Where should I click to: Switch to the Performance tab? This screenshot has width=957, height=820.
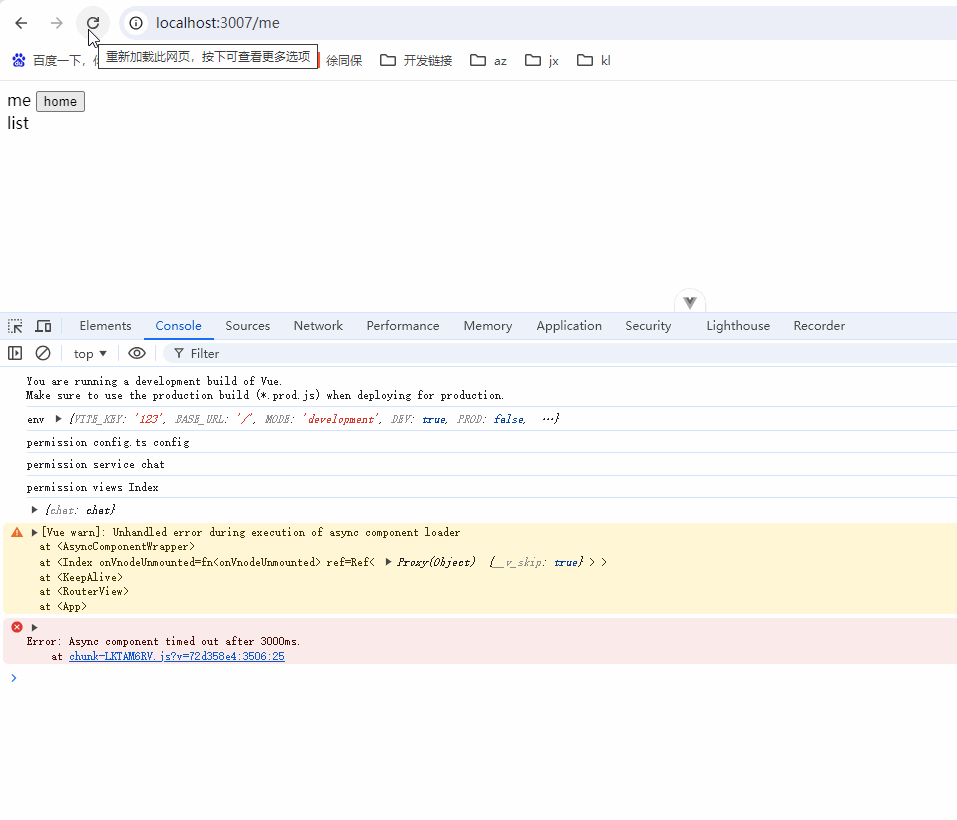coord(403,326)
